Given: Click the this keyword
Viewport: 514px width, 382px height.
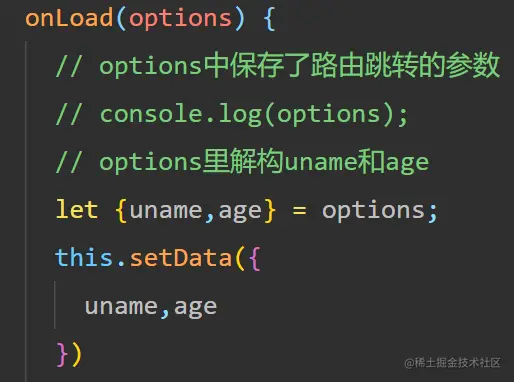Looking at the screenshot, I should point(84,258).
